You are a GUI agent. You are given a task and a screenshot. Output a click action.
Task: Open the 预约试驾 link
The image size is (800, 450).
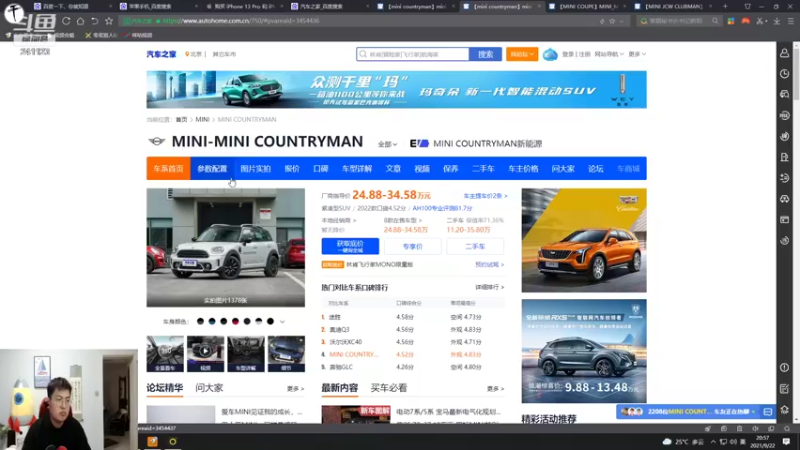[x=489, y=264]
